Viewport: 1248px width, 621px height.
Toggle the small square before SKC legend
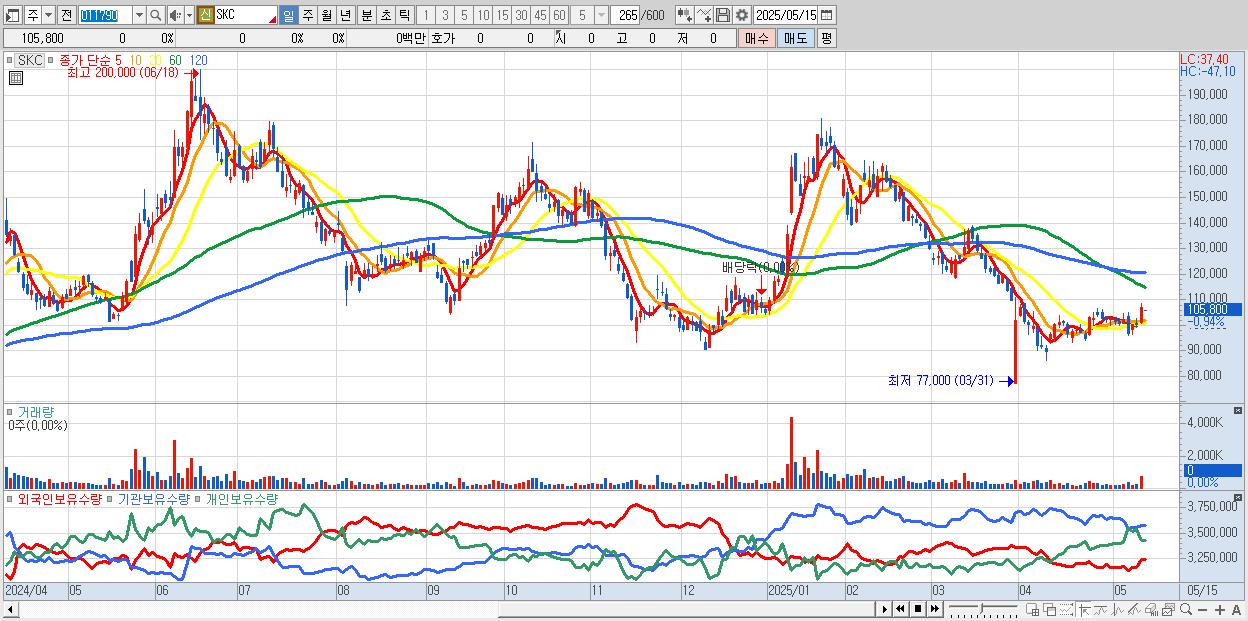tap(11, 60)
